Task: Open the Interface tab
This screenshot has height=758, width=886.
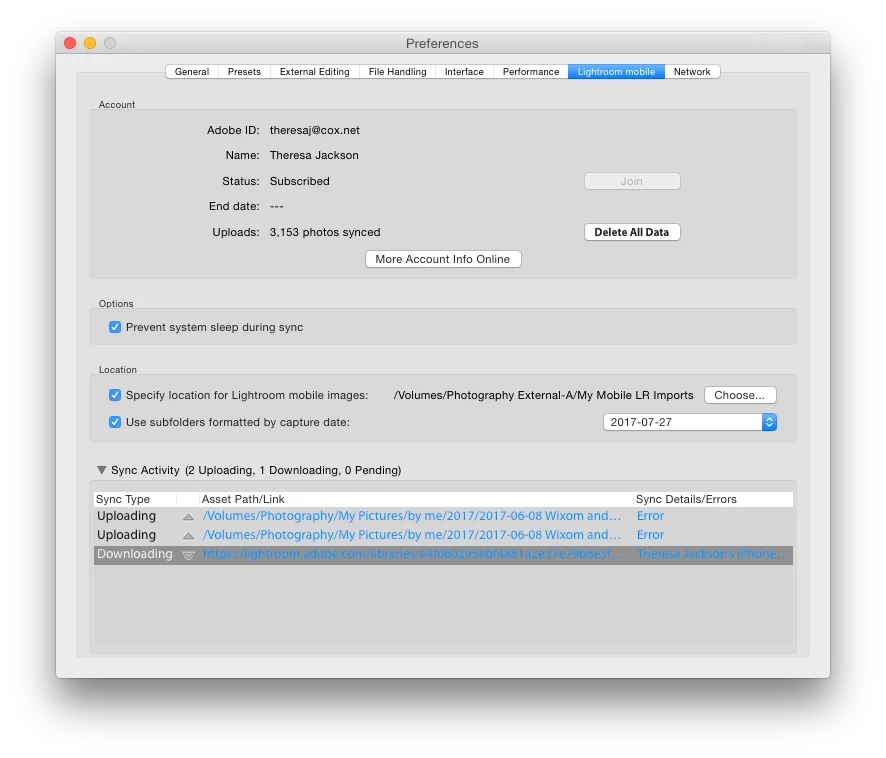Action: pos(464,72)
